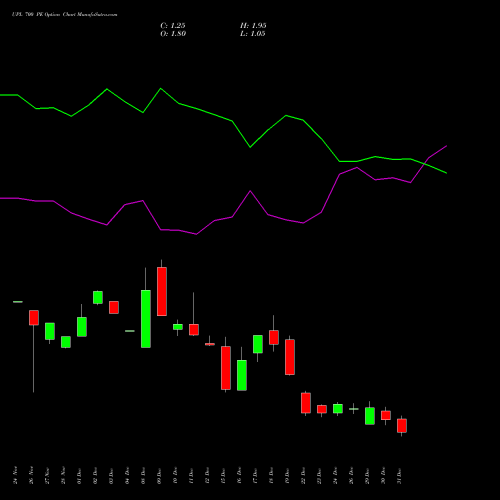Select the 10 Dec date label
This screenshot has width=500, height=500.
[x=175, y=476]
